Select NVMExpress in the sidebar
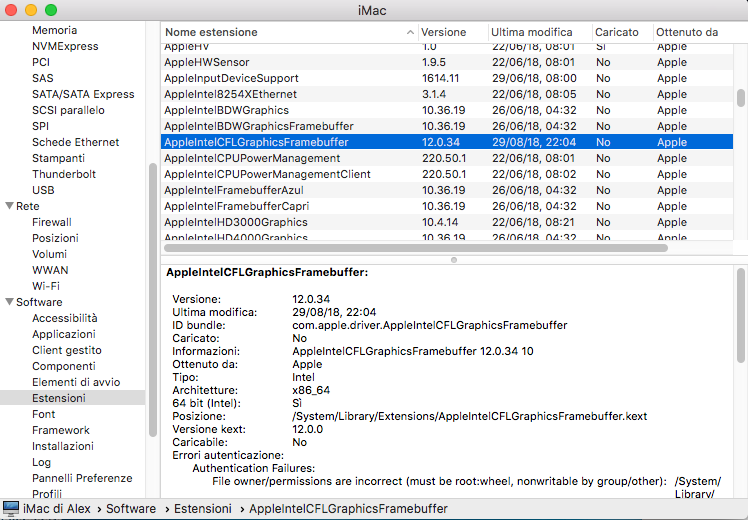 (x=65, y=46)
